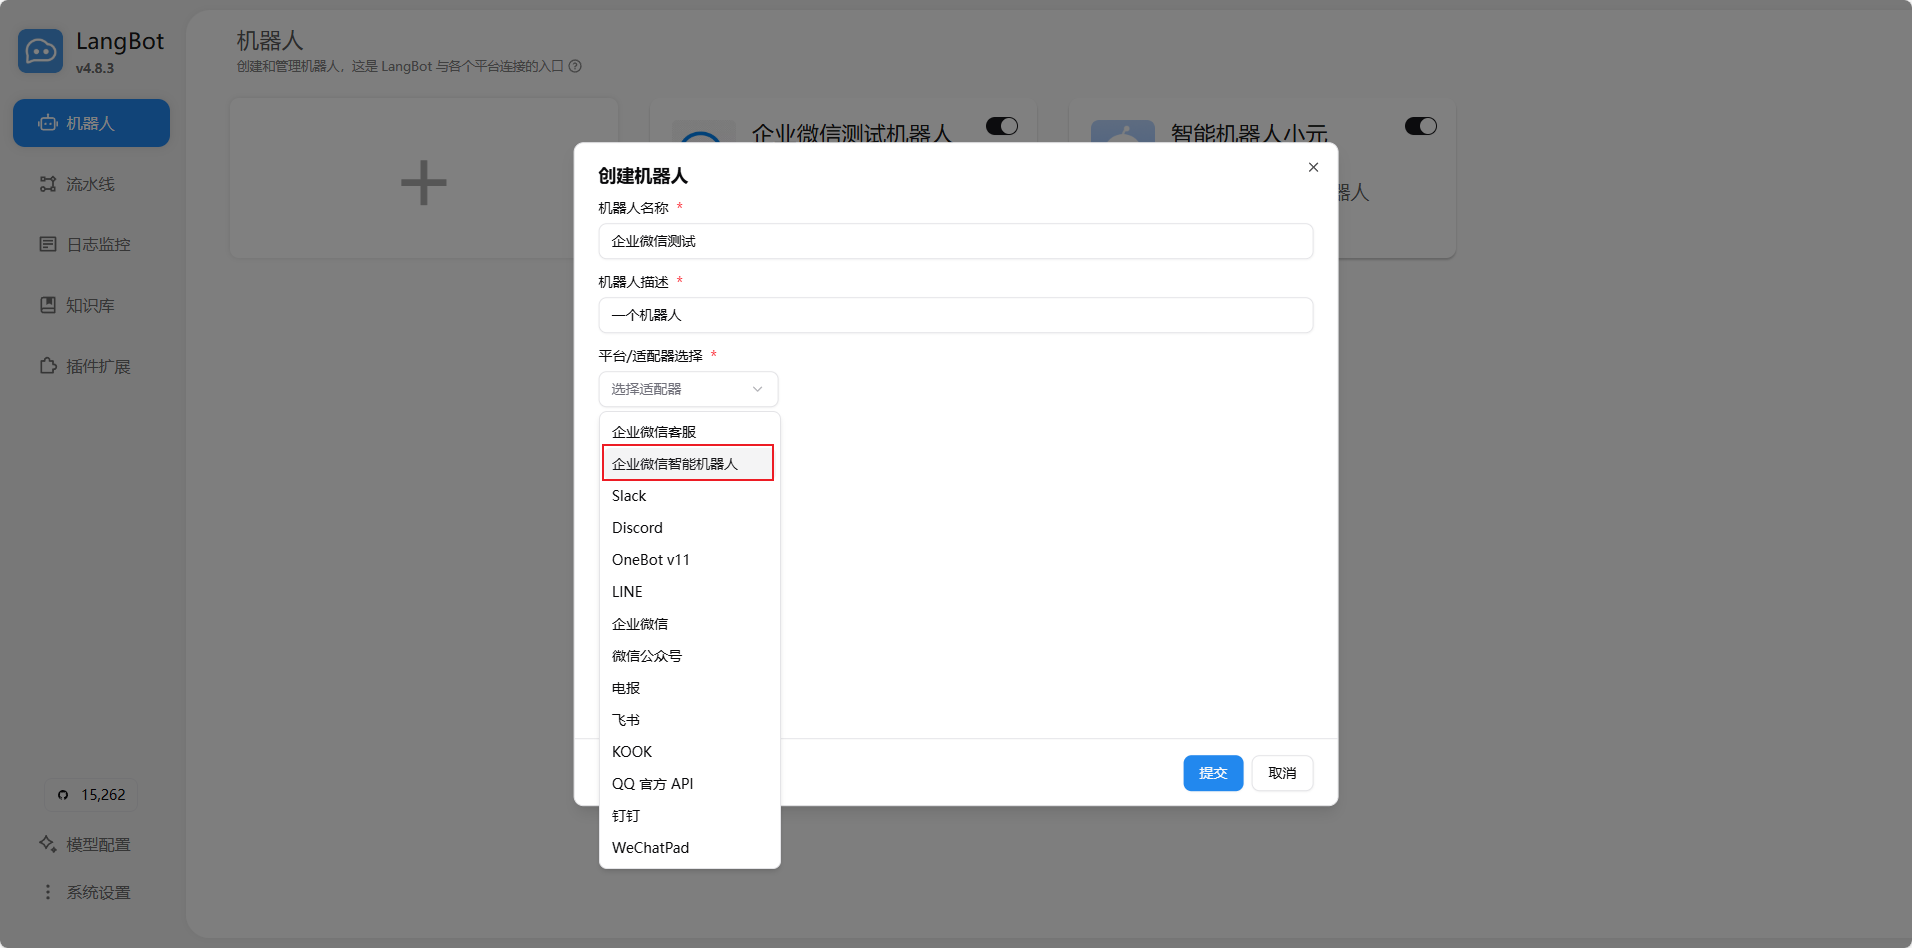Select 企业微信智能机器人 from the adapter list
The height and width of the screenshot is (948, 1912).
689,464
